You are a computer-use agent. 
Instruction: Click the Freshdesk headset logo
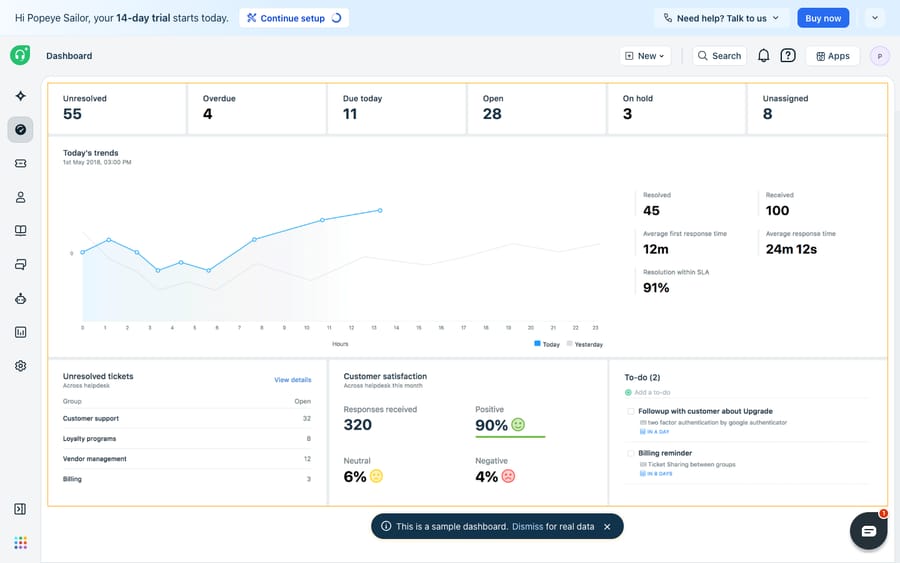20,55
